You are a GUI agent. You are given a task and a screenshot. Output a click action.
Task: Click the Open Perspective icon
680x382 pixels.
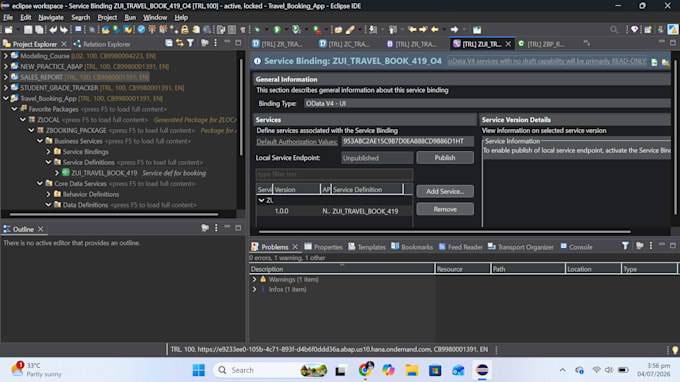(648, 29)
